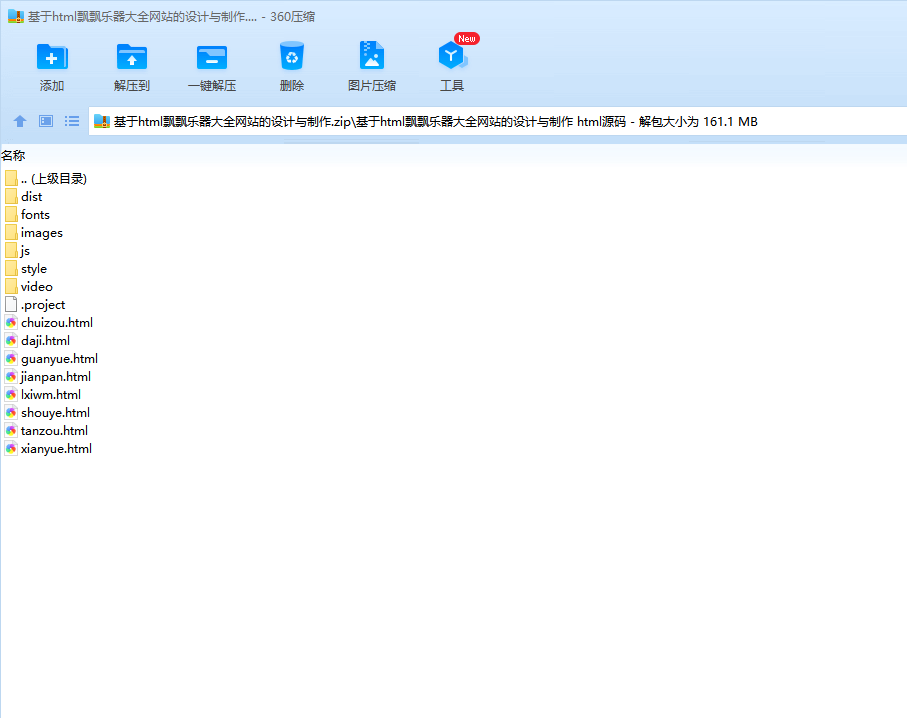Click the folder icon beside dist

pos(11,196)
